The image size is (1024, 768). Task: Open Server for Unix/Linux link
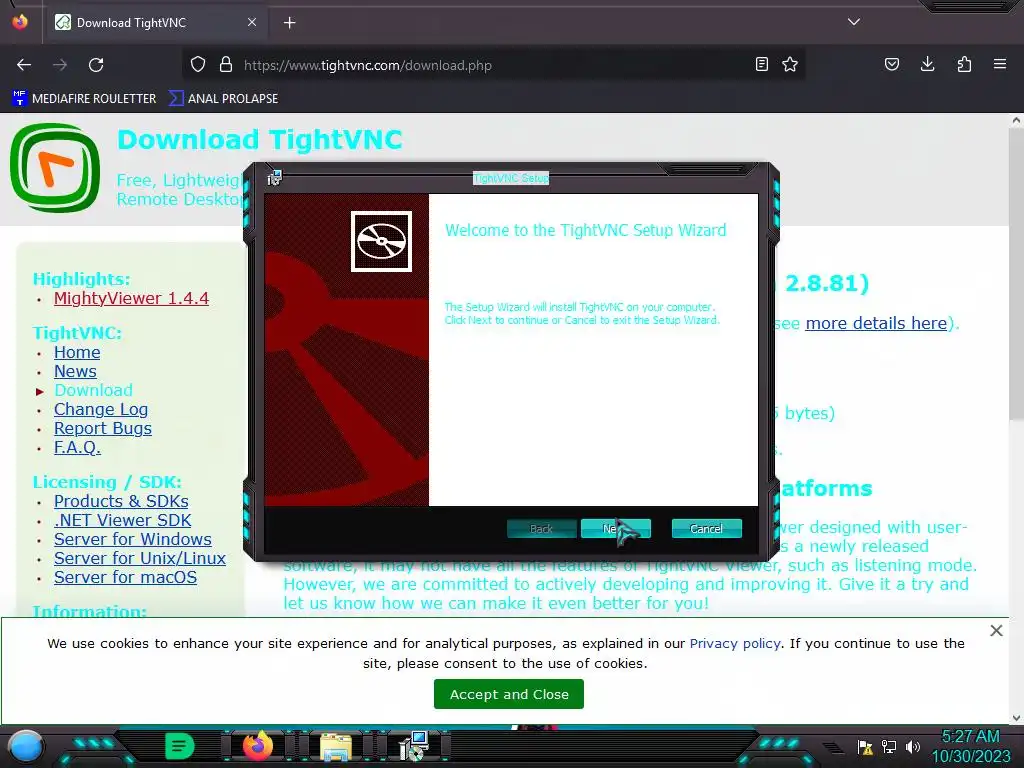click(140, 558)
